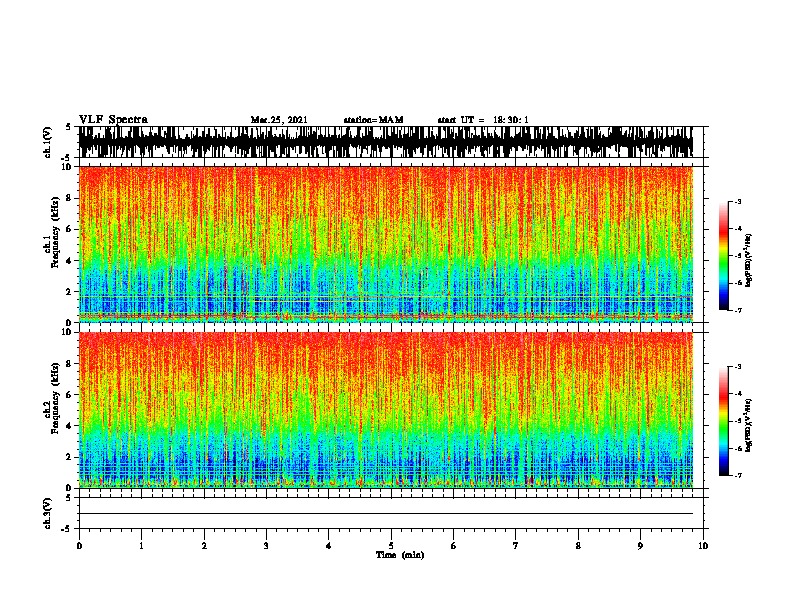The height and width of the screenshot is (612, 792).
Task: Click the 4 minute time axis tick label
Action: [329, 546]
